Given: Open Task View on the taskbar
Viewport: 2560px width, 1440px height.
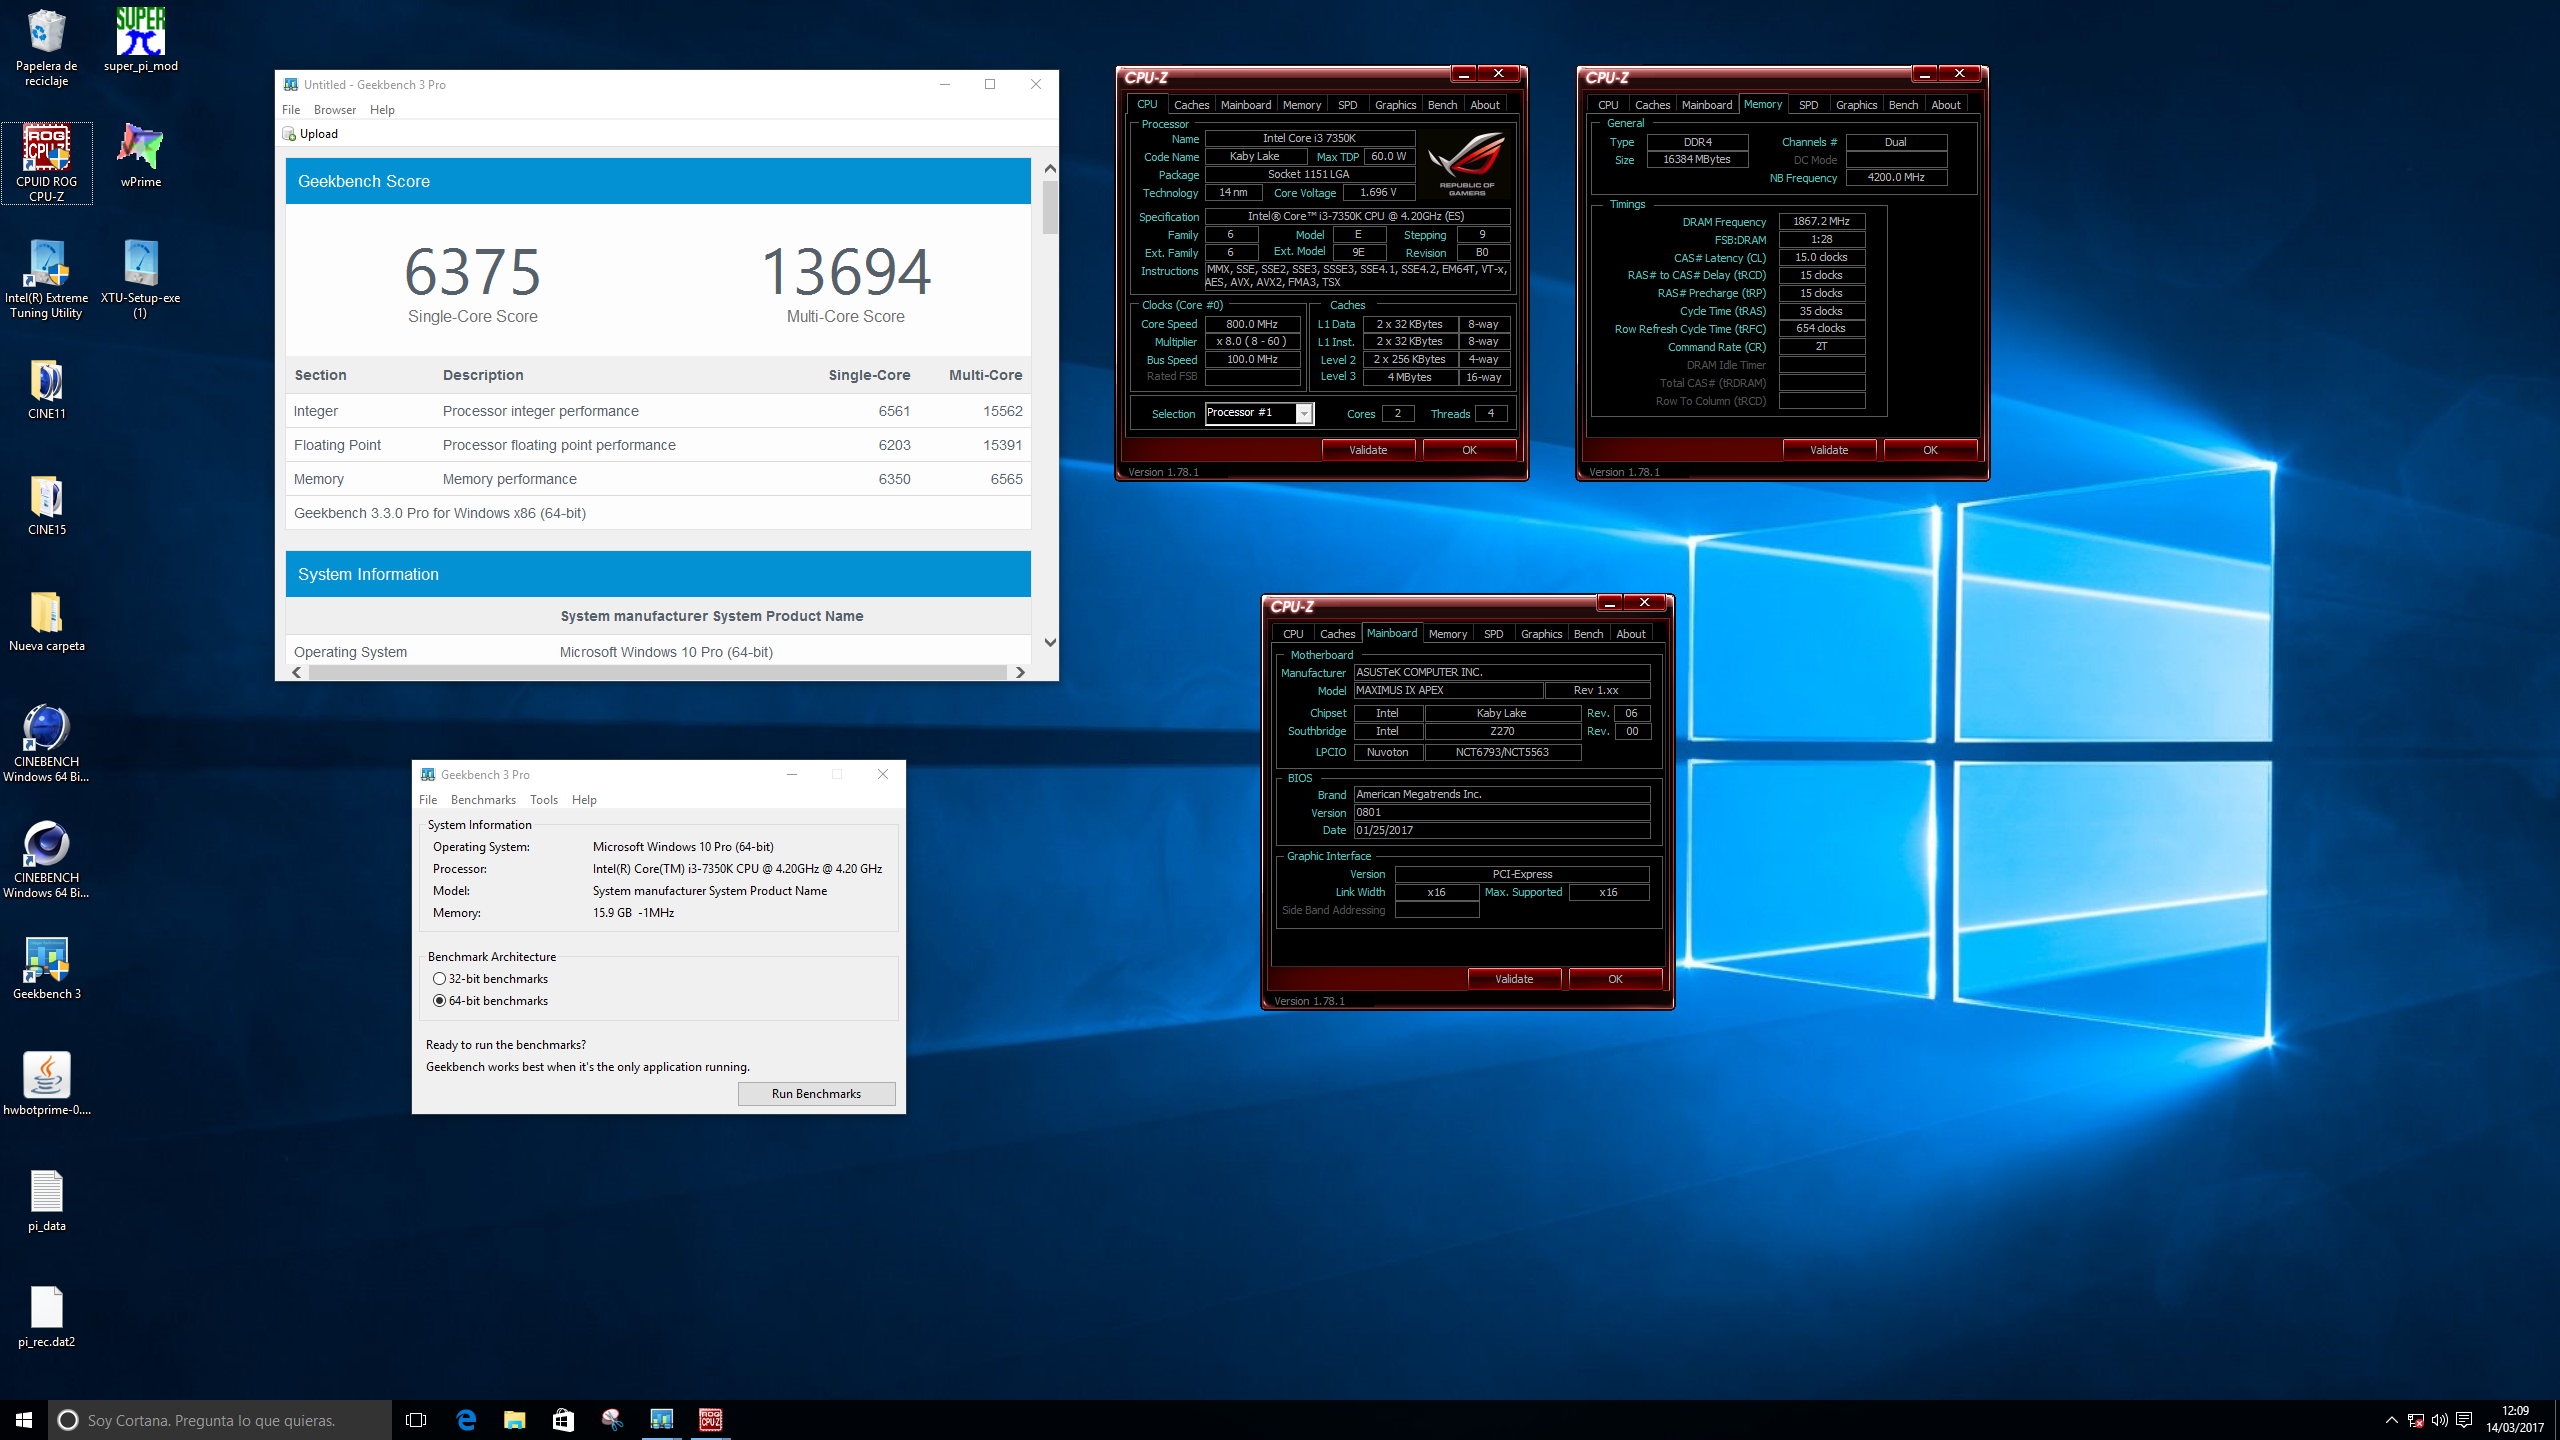Looking at the screenshot, I should click(x=416, y=1420).
